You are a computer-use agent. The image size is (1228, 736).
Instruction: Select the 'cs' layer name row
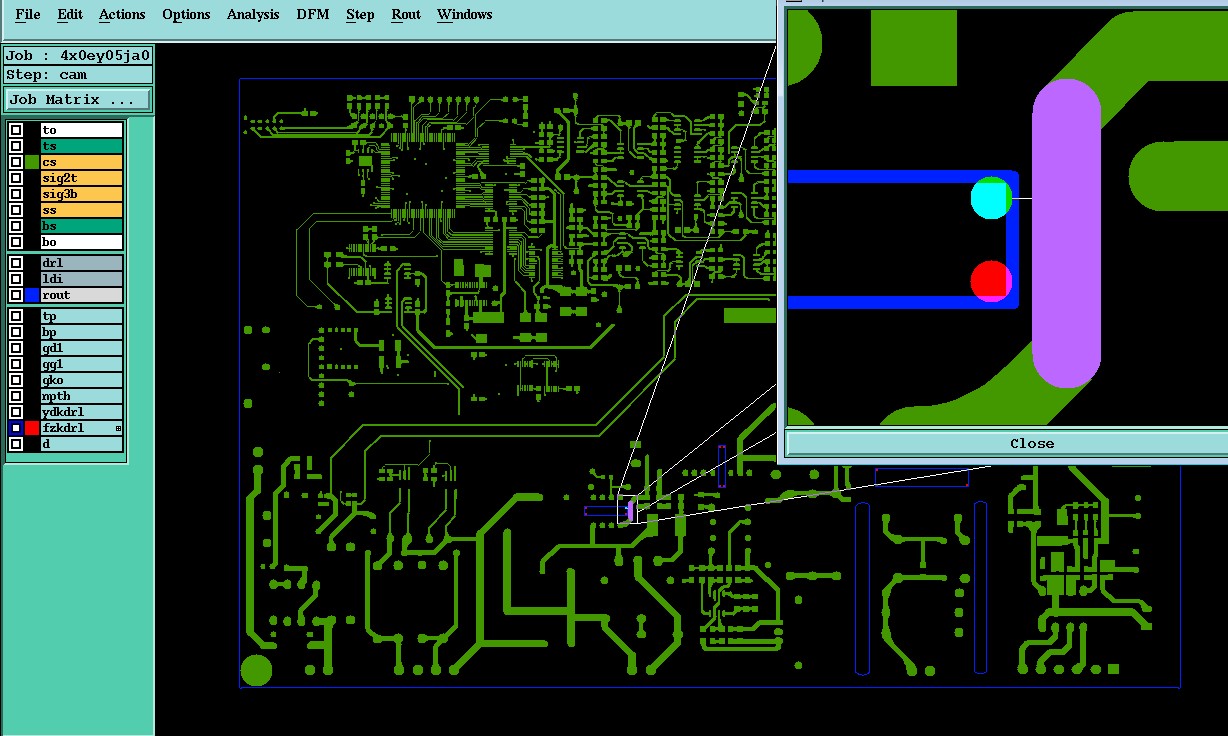(82, 162)
